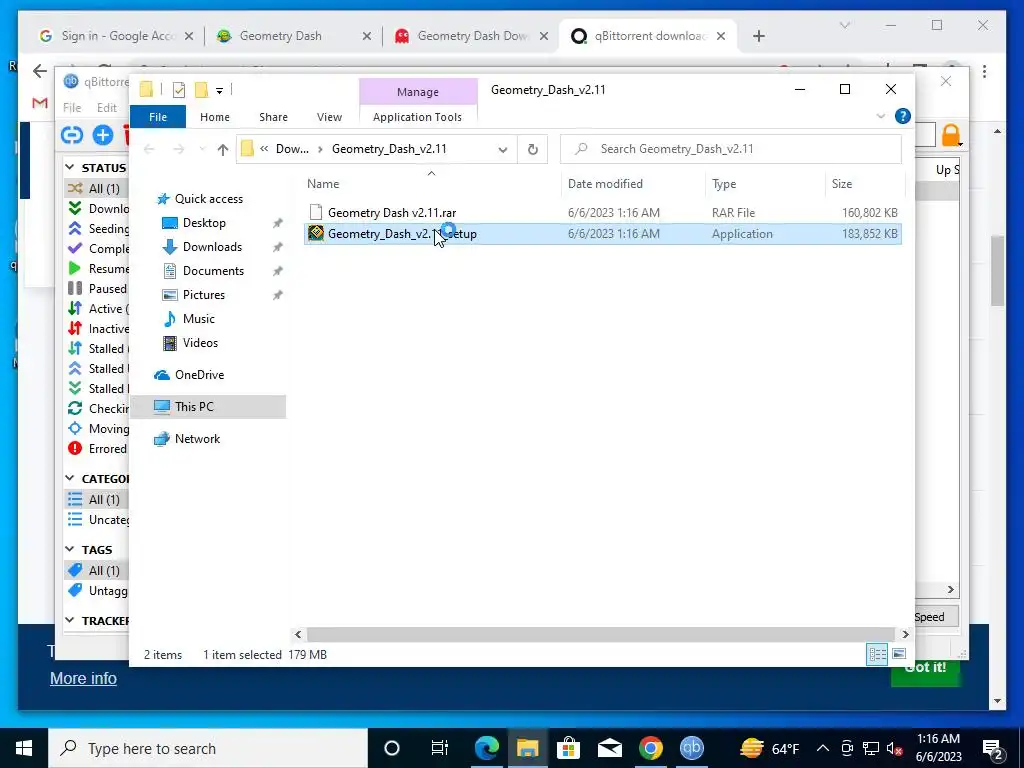The width and height of the screenshot is (1024, 768).
Task: Select Network in the navigation pane
Action: [197, 439]
